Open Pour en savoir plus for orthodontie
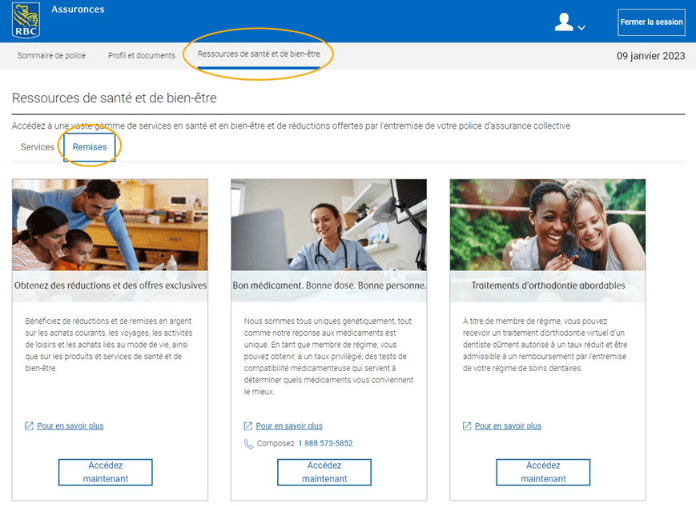This screenshot has height=506, width=696. pos(508,426)
